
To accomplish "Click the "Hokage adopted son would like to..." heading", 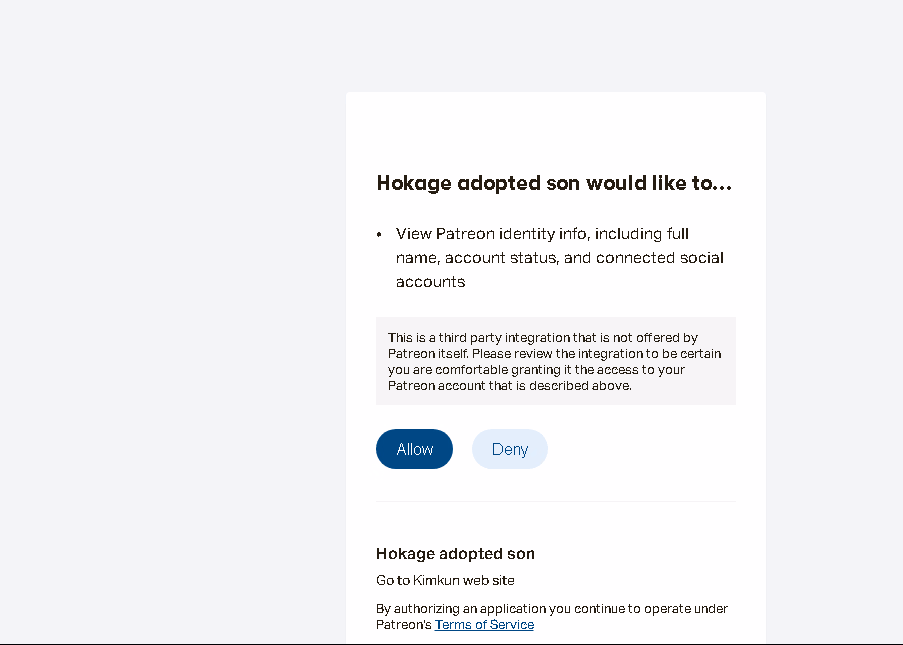I will pyautogui.click(x=554, y=184).
